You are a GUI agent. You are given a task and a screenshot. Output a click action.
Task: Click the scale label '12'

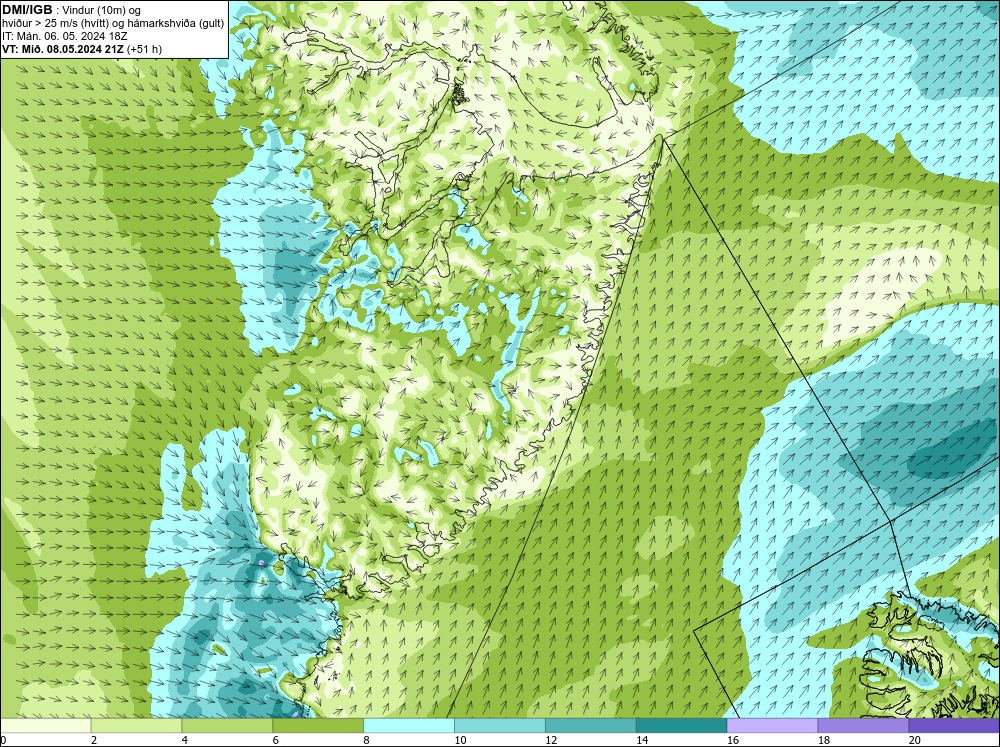click(x=550, y=740)
